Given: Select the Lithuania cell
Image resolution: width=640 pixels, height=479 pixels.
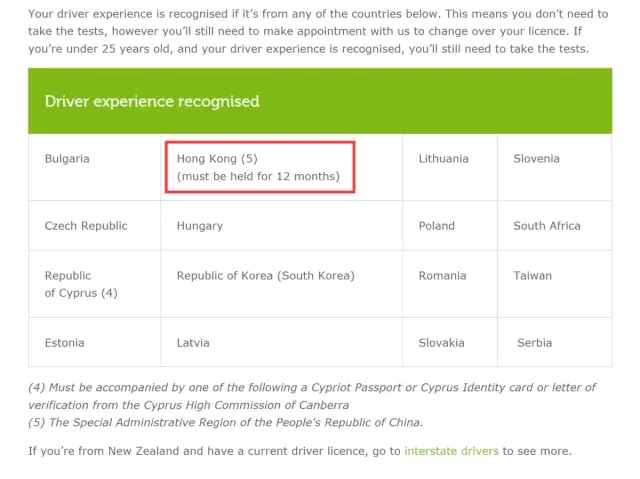Looking at the screenshot, I should point(450,167).
